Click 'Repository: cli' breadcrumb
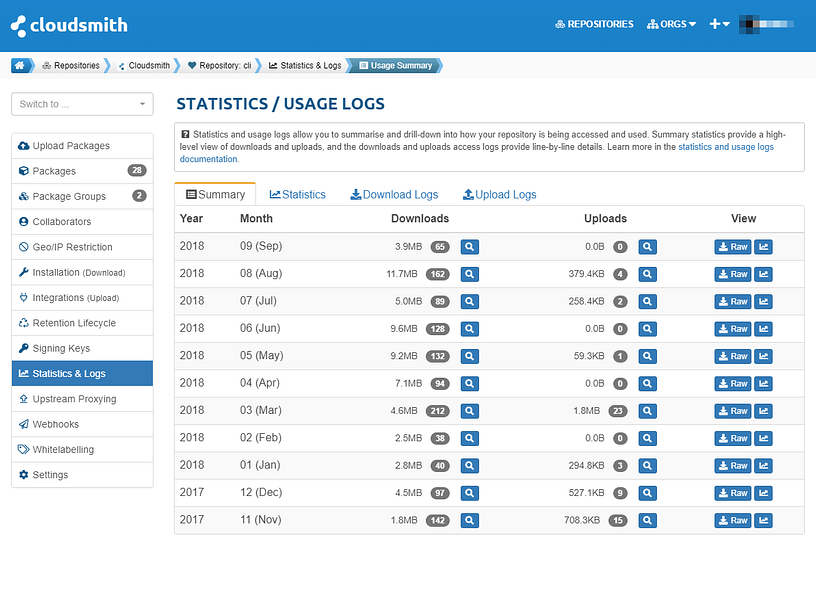 click(220, 66)
